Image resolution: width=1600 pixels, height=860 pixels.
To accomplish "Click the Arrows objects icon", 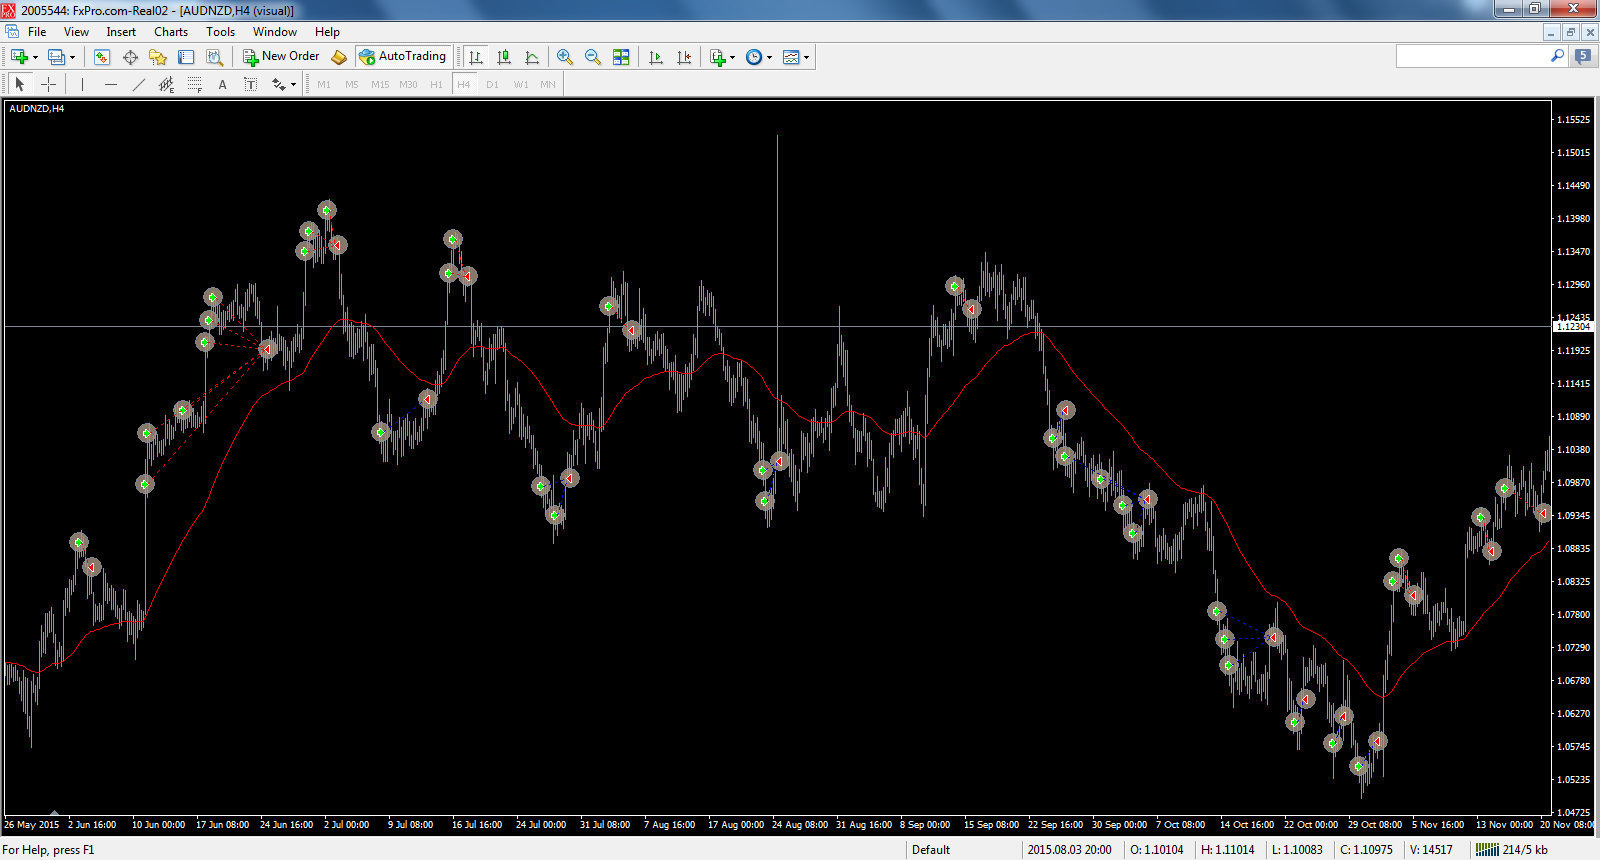I will point(278,84).
